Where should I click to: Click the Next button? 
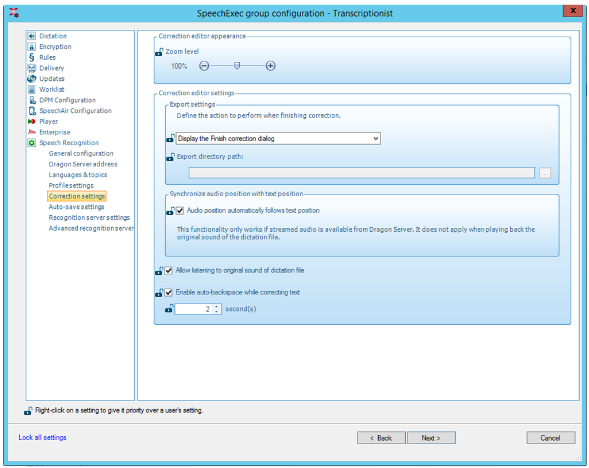coord(431,438)
